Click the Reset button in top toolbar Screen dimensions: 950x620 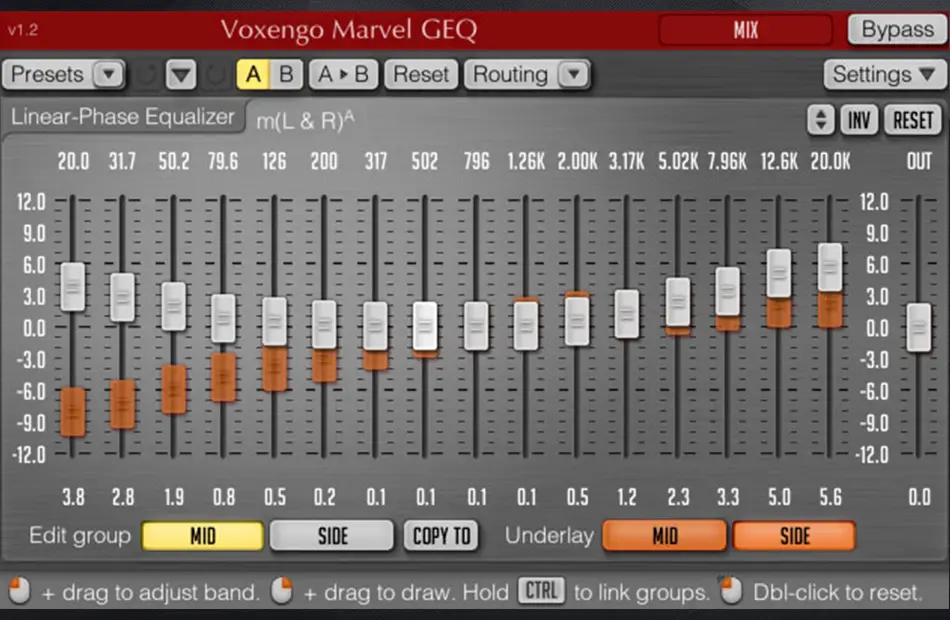[421, 75]
